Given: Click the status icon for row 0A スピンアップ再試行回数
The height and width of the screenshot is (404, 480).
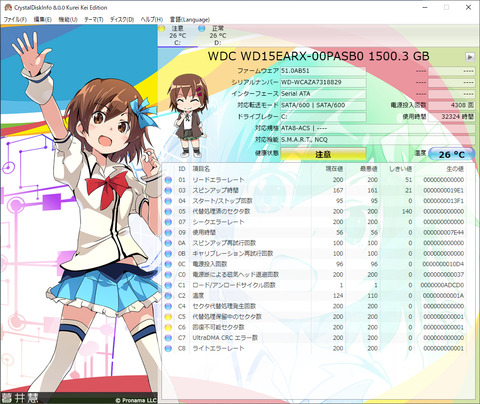Looking at the screenshot, I should (x=168, y=243).
